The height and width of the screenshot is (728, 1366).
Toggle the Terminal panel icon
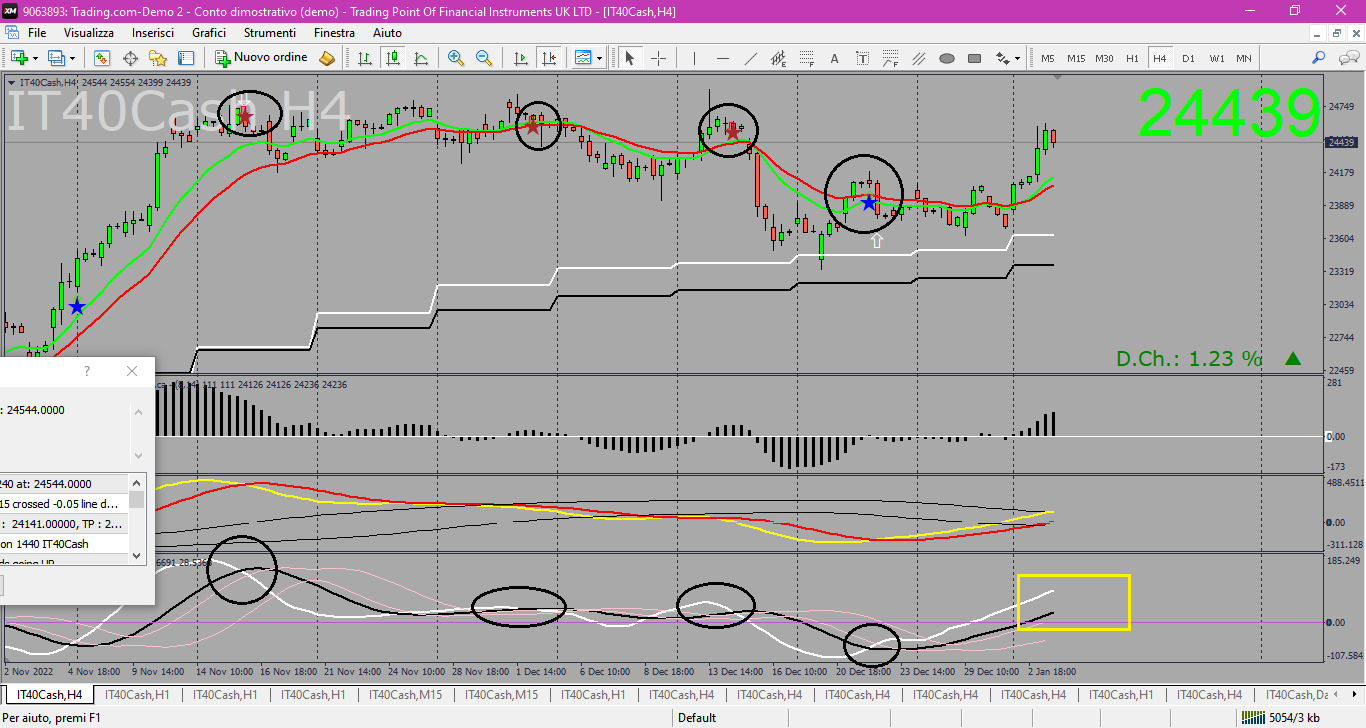(x=186, y=58)
